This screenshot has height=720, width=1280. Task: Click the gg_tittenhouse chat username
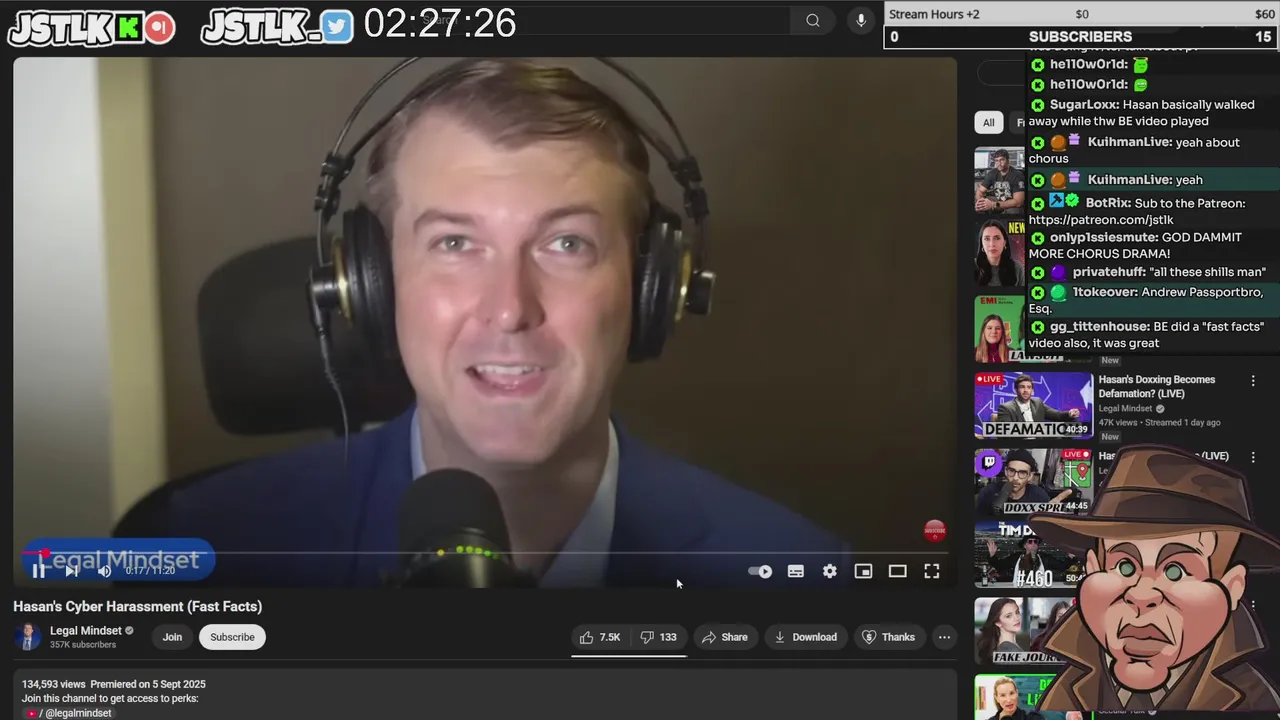1099,327
